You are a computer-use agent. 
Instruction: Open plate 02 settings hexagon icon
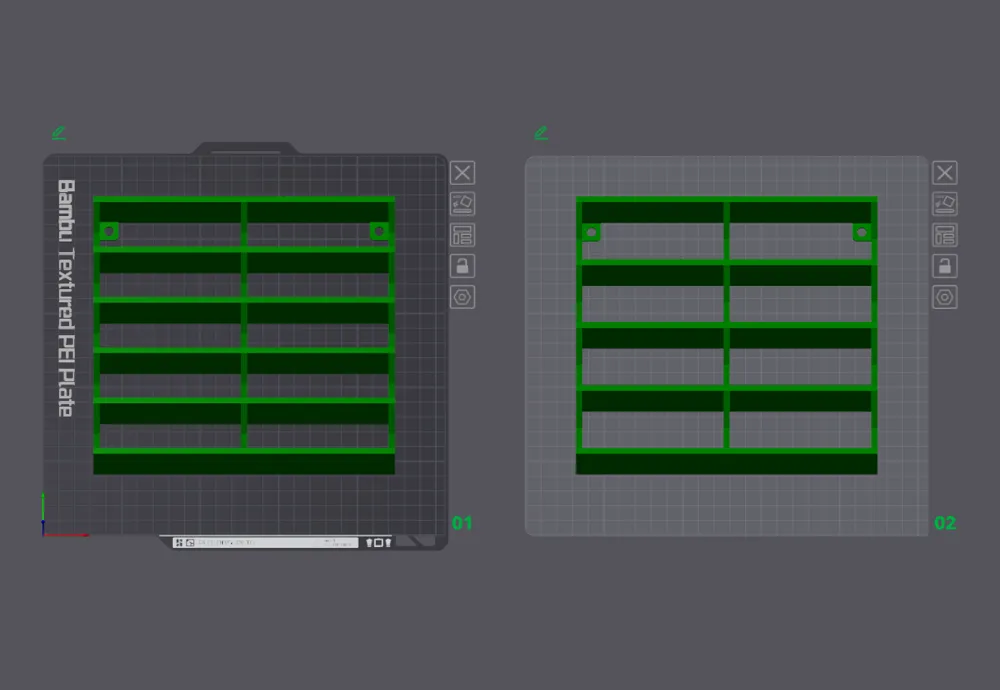pyautogui.click(x=945, y=297)
